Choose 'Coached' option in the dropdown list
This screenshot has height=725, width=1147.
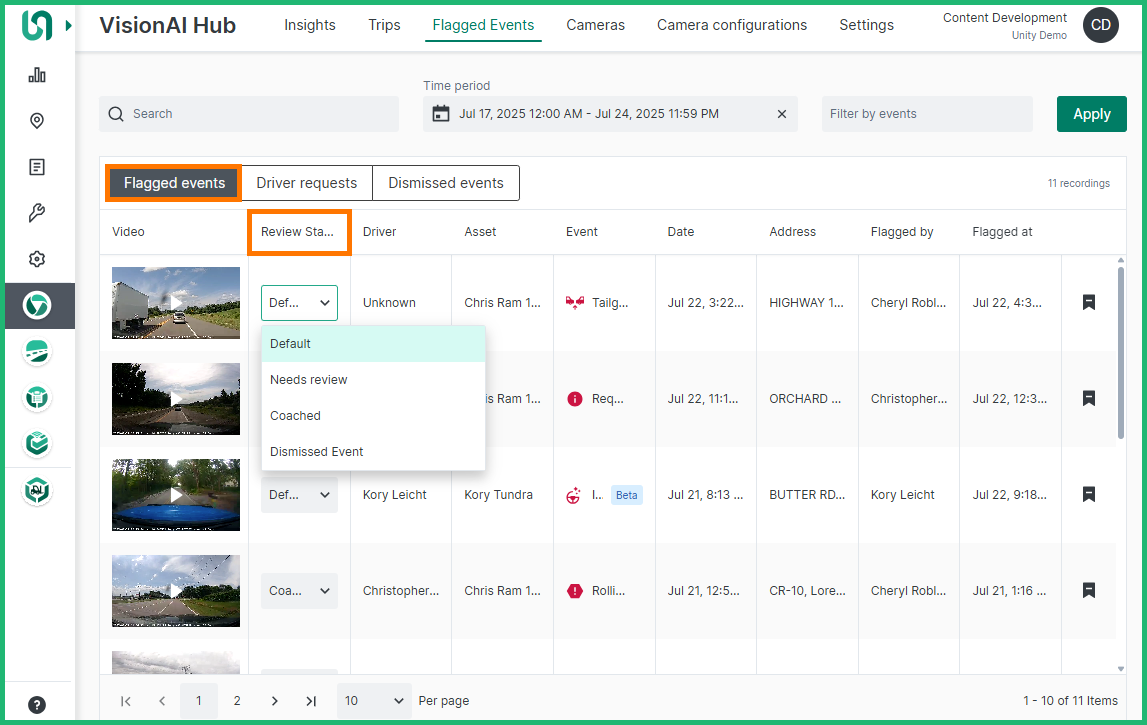[296, 416]
